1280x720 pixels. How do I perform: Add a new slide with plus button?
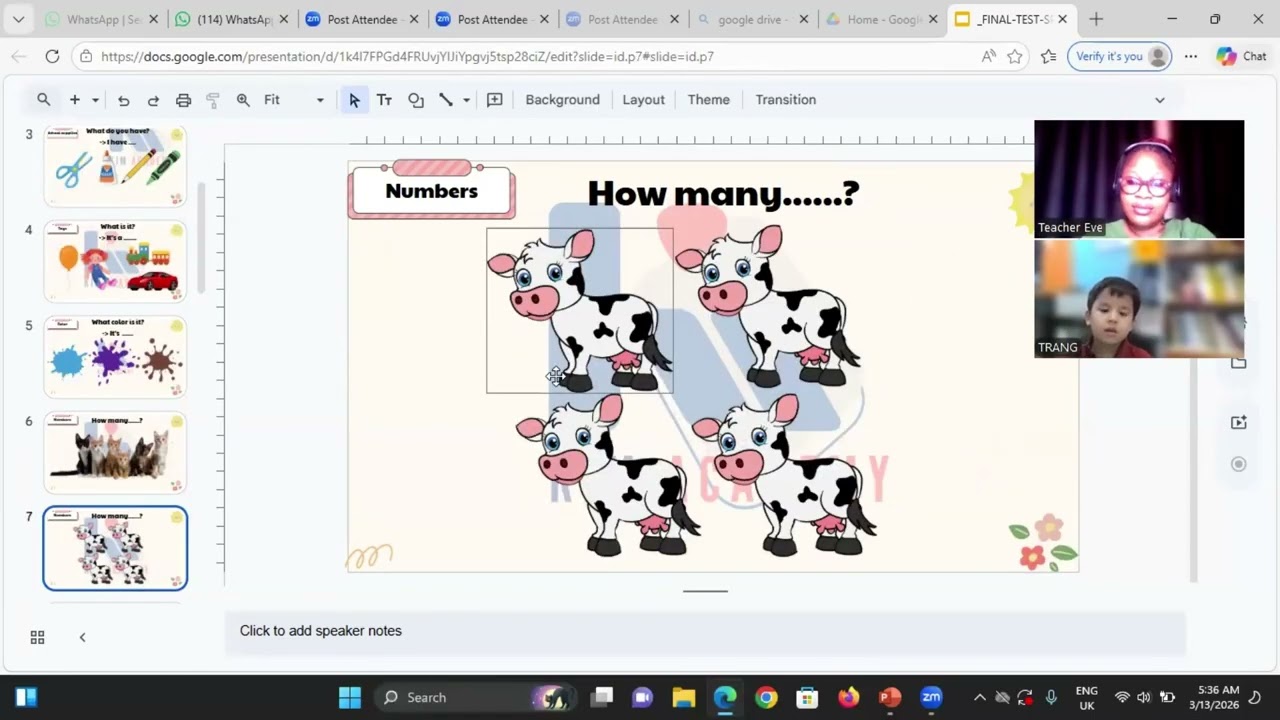click(74, 100)
